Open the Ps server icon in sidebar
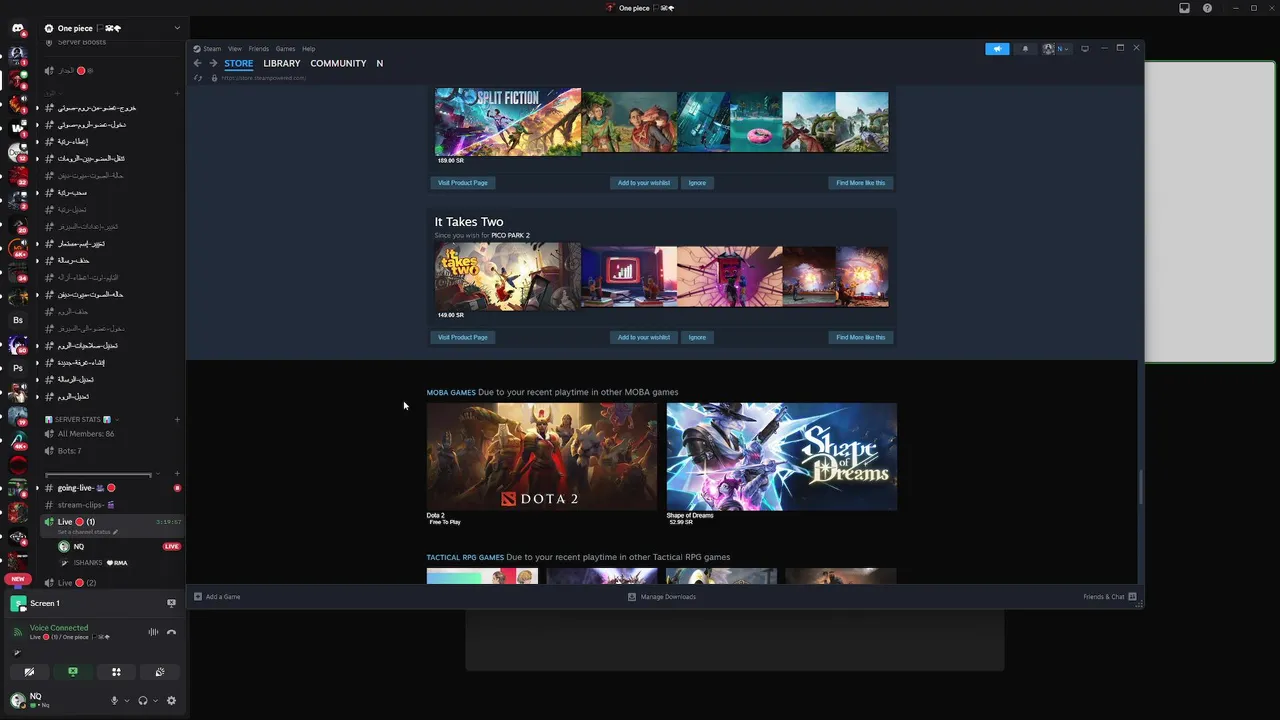1280x720 pixels. pos(17,368)
